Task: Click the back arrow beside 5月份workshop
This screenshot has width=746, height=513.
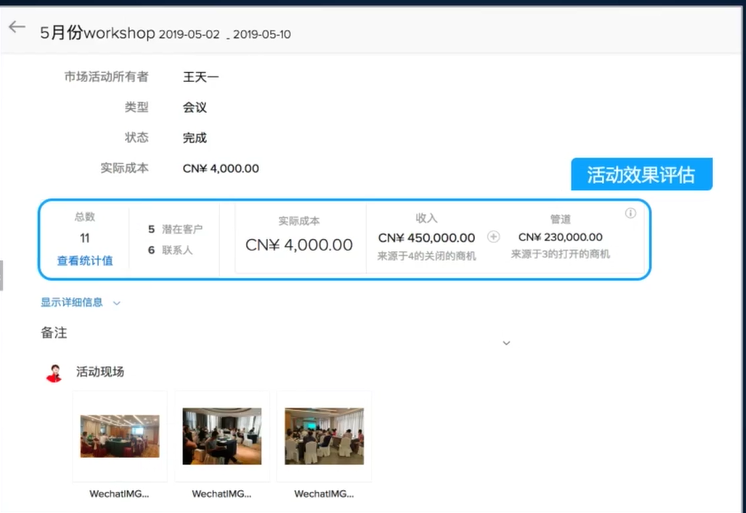Action: click(x=17, y=28)
